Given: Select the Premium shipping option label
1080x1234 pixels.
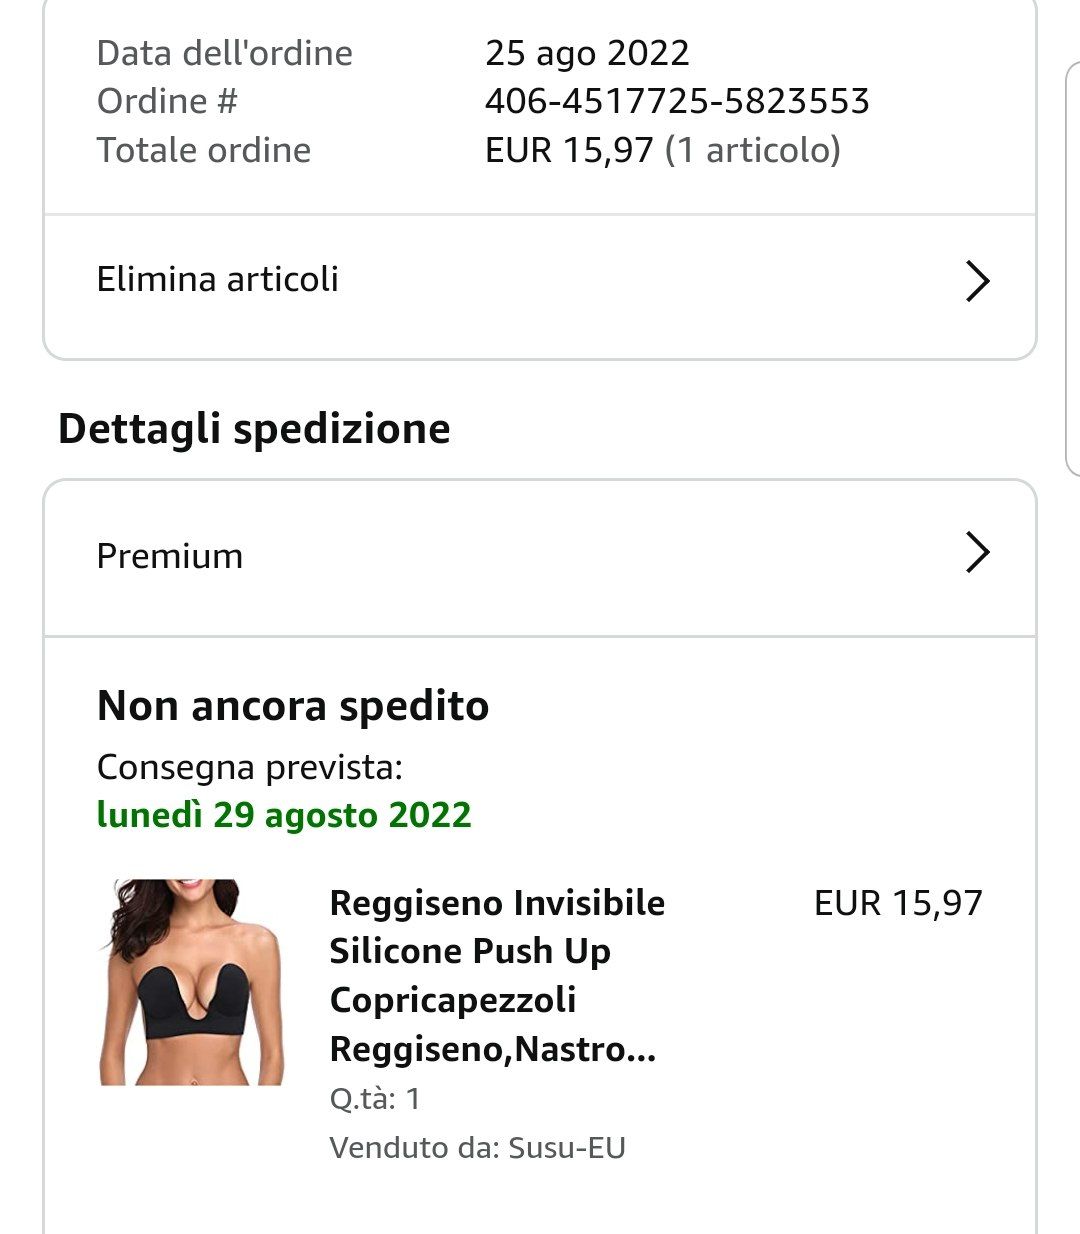Looking at the screenshot, I should pyautogui.click(x=170, y=556).
